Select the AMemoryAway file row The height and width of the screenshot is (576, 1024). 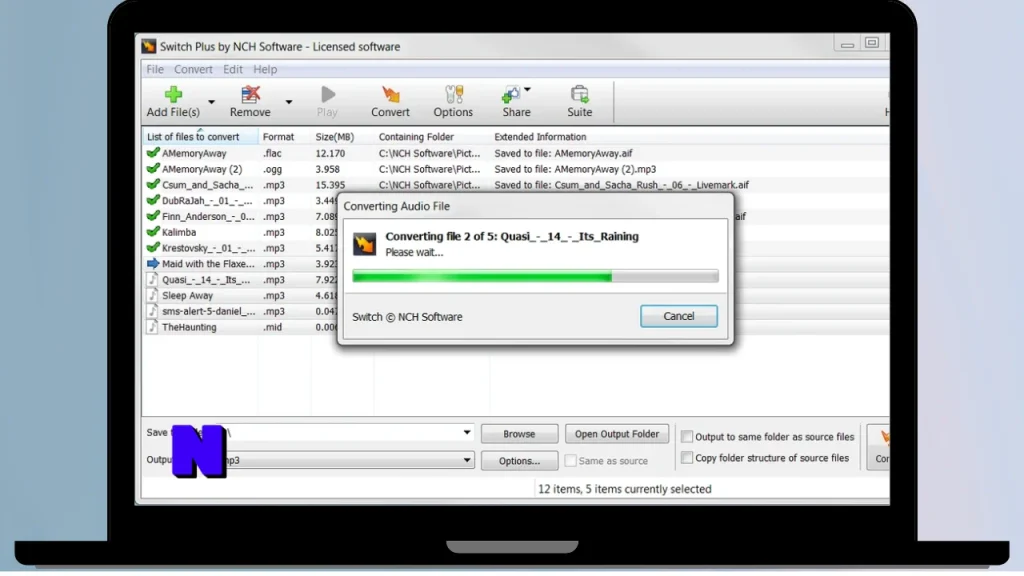tap(516, 153)
